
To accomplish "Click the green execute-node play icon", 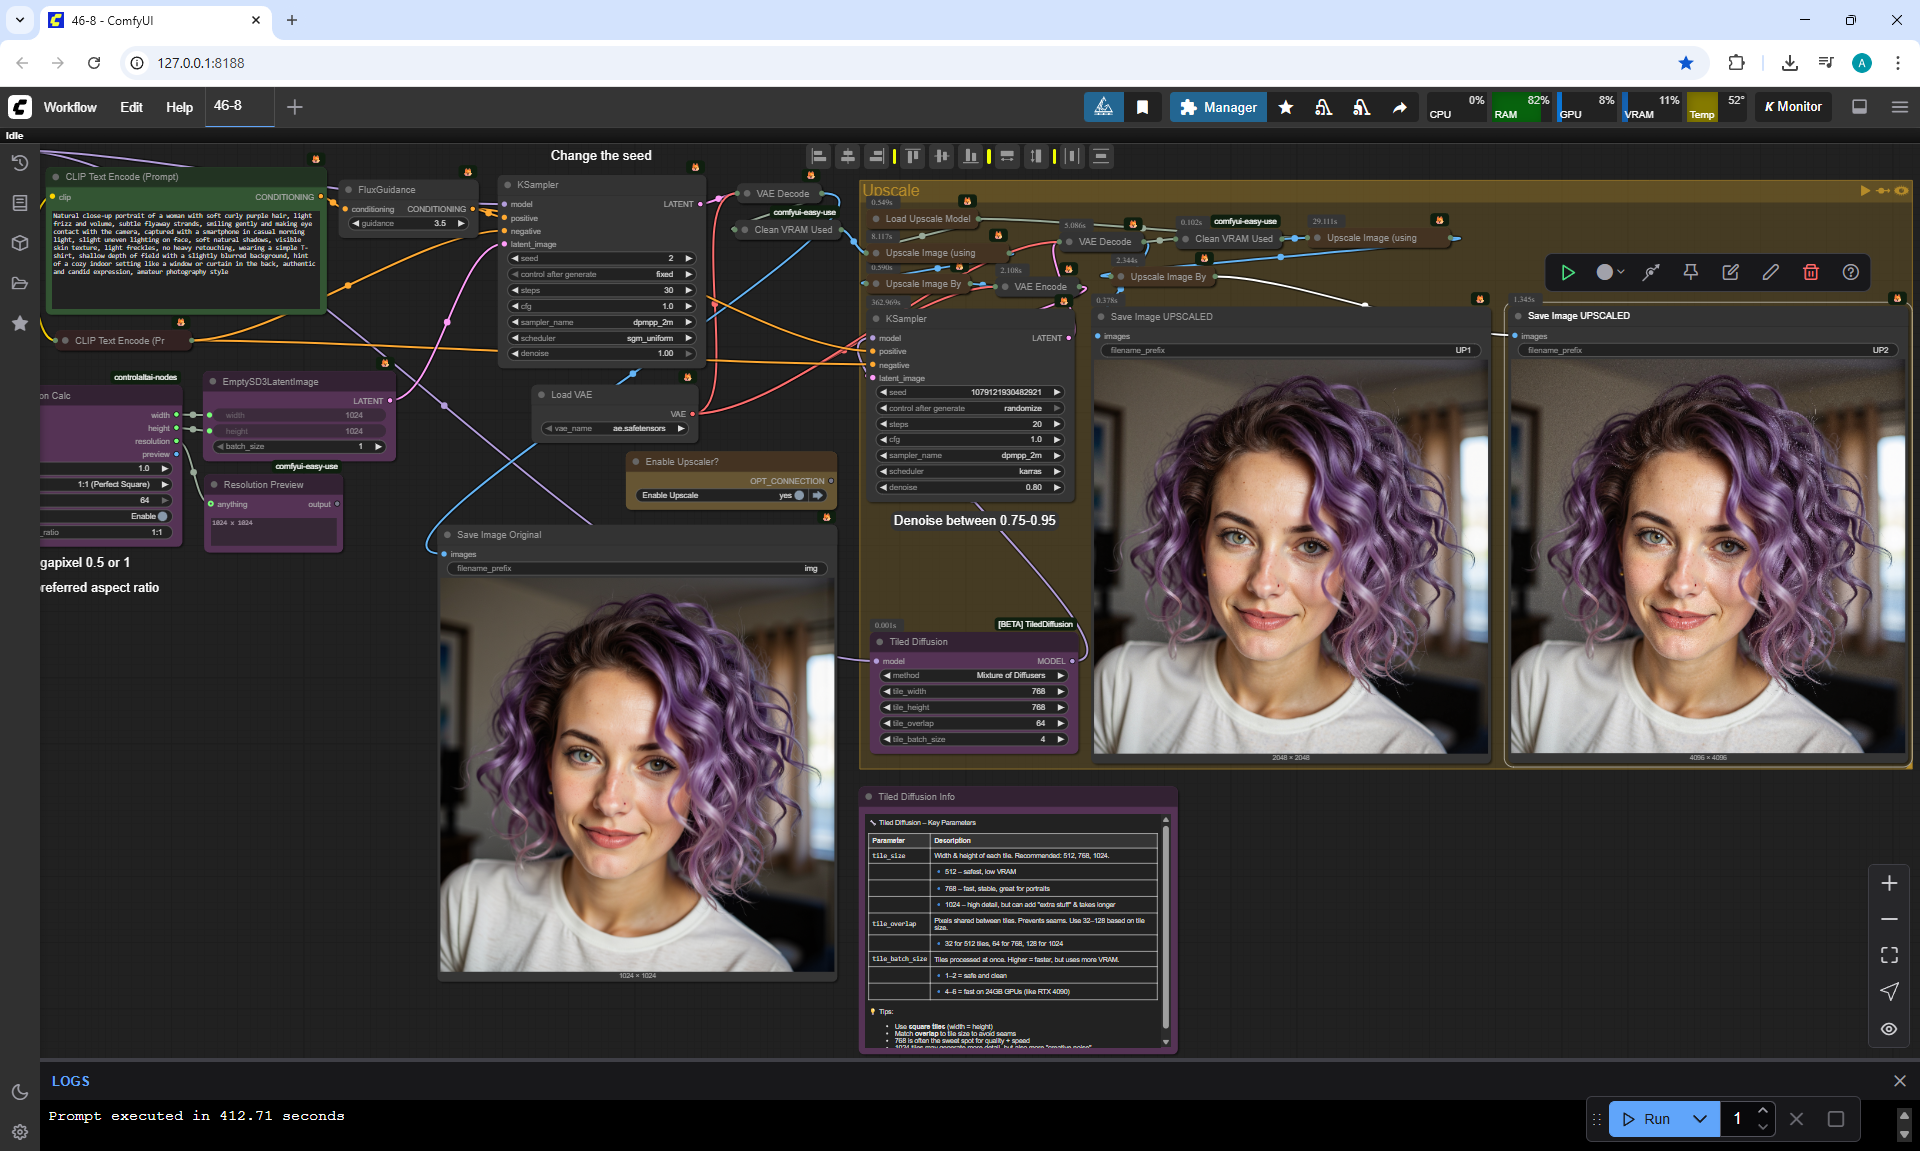I will pyautogui.click(x=1568, y=272).
